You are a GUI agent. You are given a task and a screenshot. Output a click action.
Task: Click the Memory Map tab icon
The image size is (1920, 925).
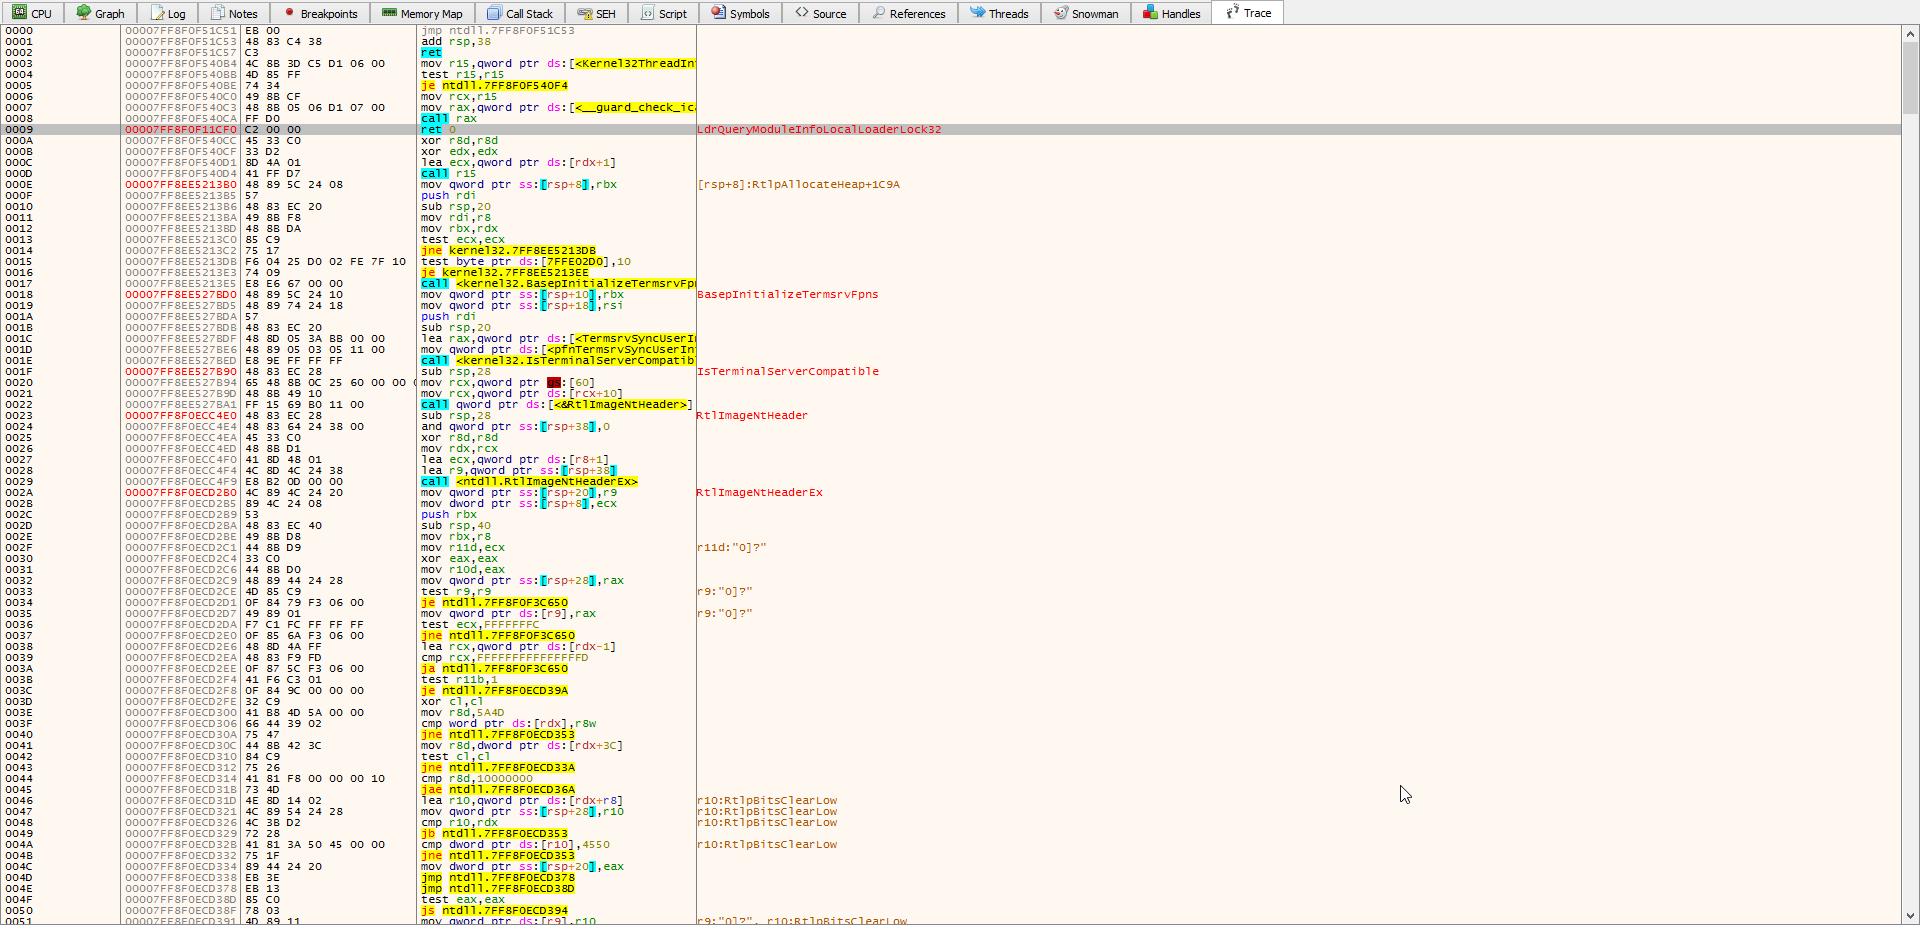click(x=390, y=13)
